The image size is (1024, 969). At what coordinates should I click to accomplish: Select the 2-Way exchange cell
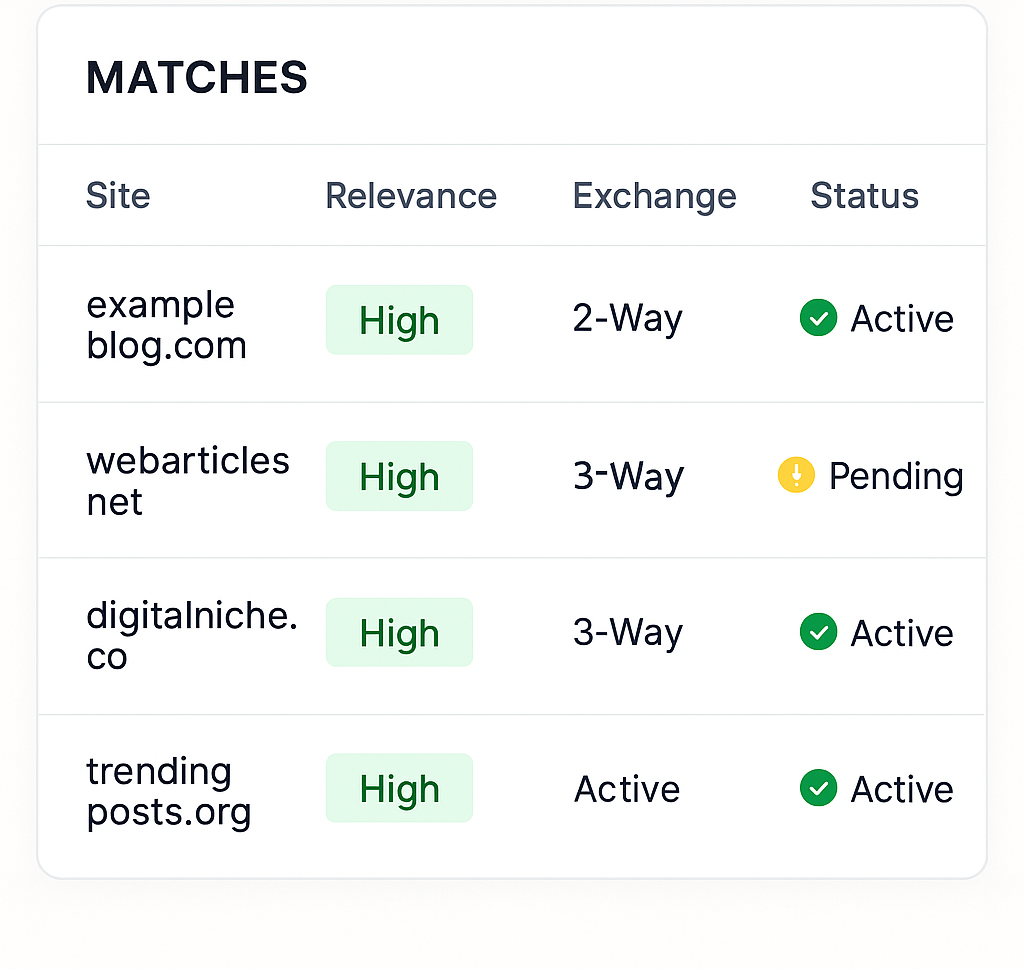click(x=627, y=319)
